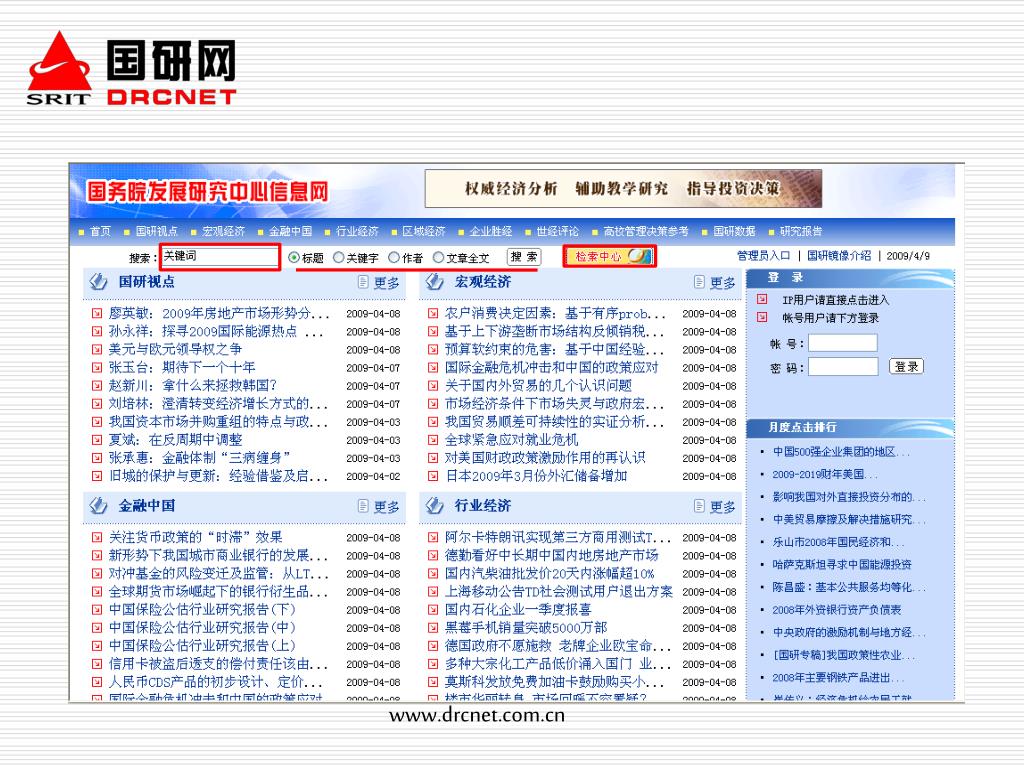Click the document icon beside 国研视点 更多
This screenshot has width=1024, height=768.
pos(363,282)
